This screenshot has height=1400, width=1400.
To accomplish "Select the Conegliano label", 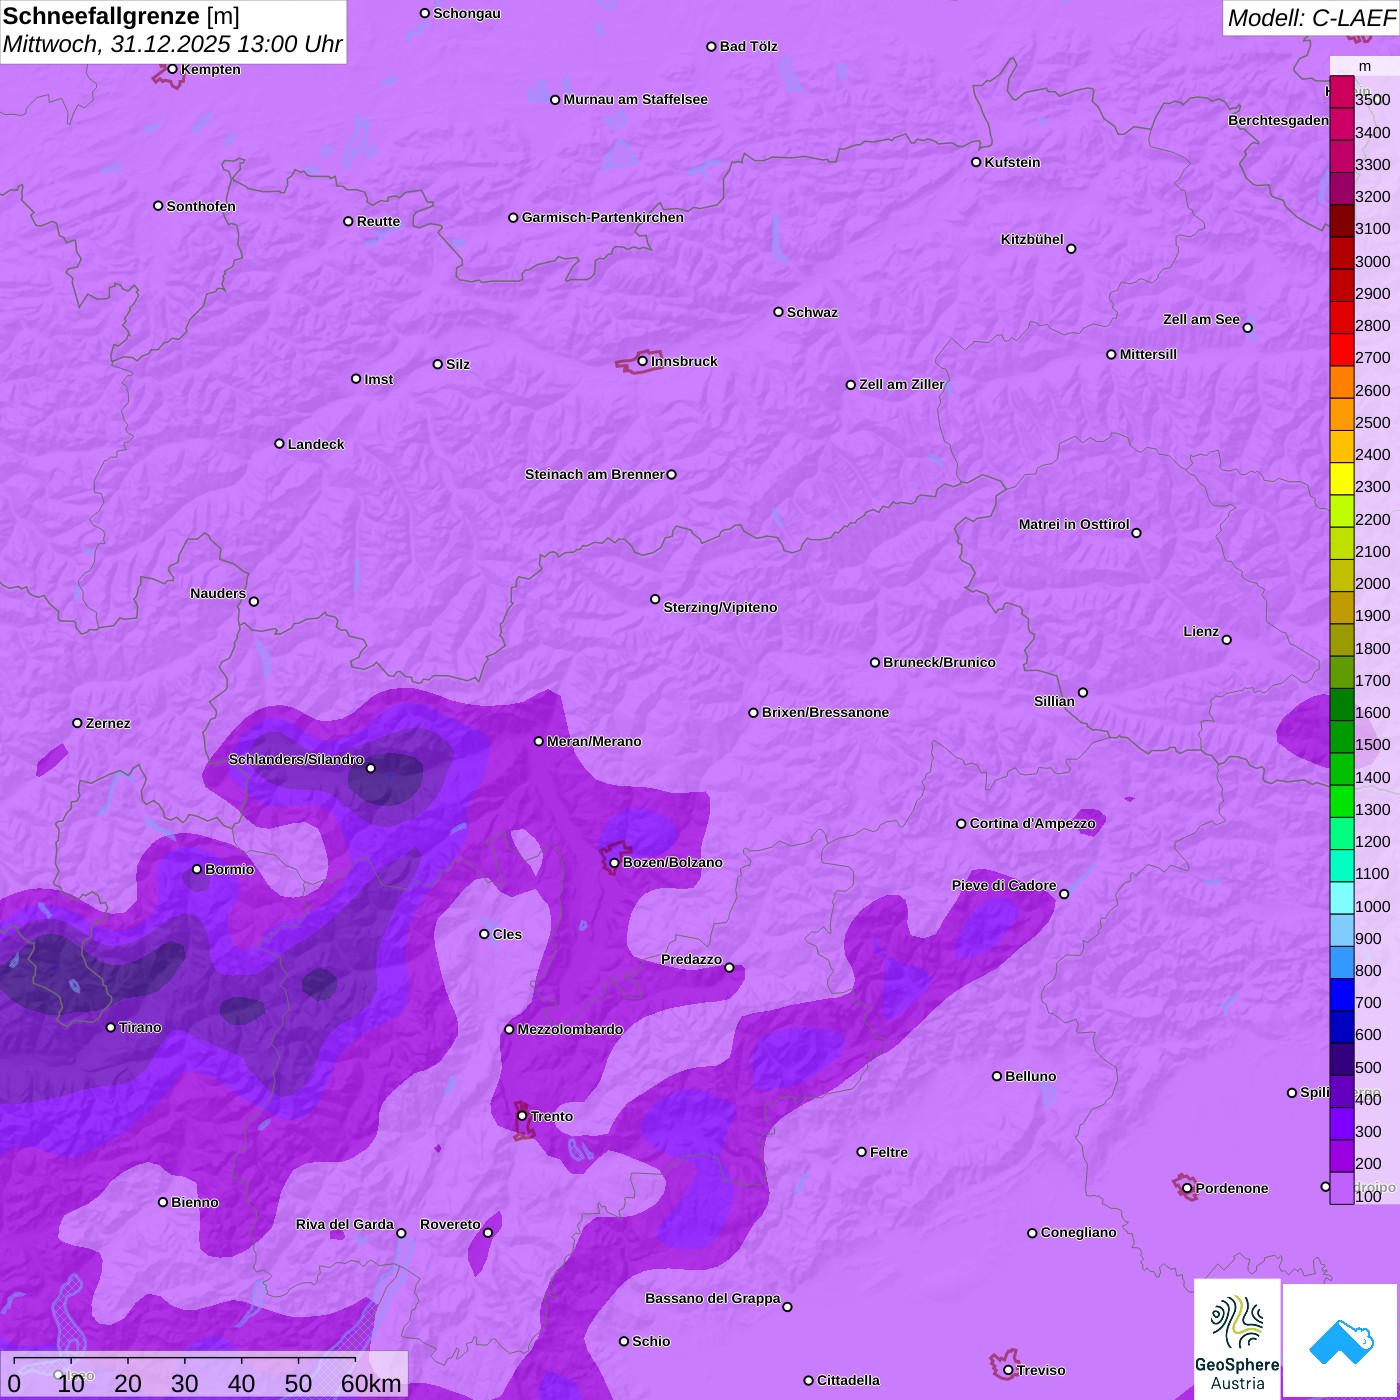I will 1078,1232.
